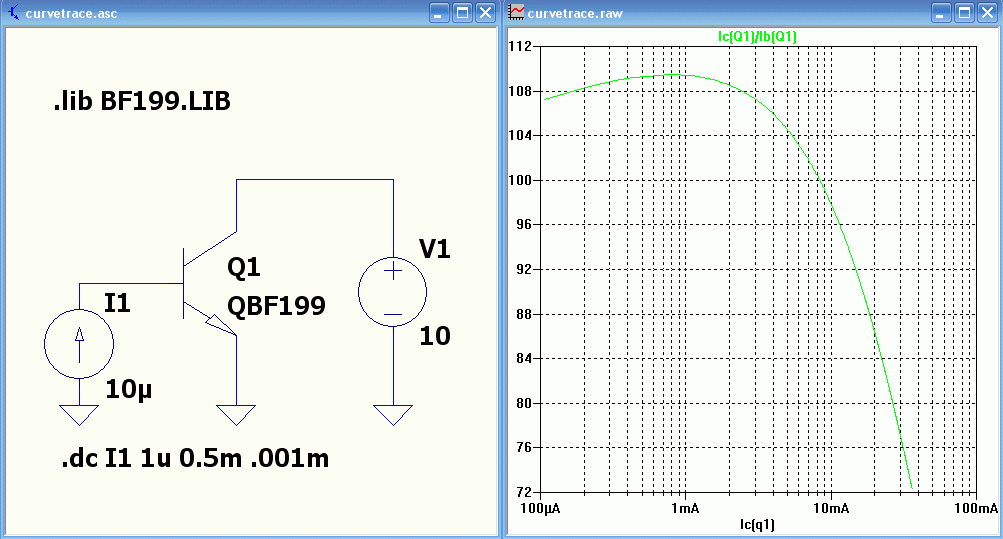Click the QBF199 model name label
This screenshot has height=539, width=1003.
click(276, 306)
